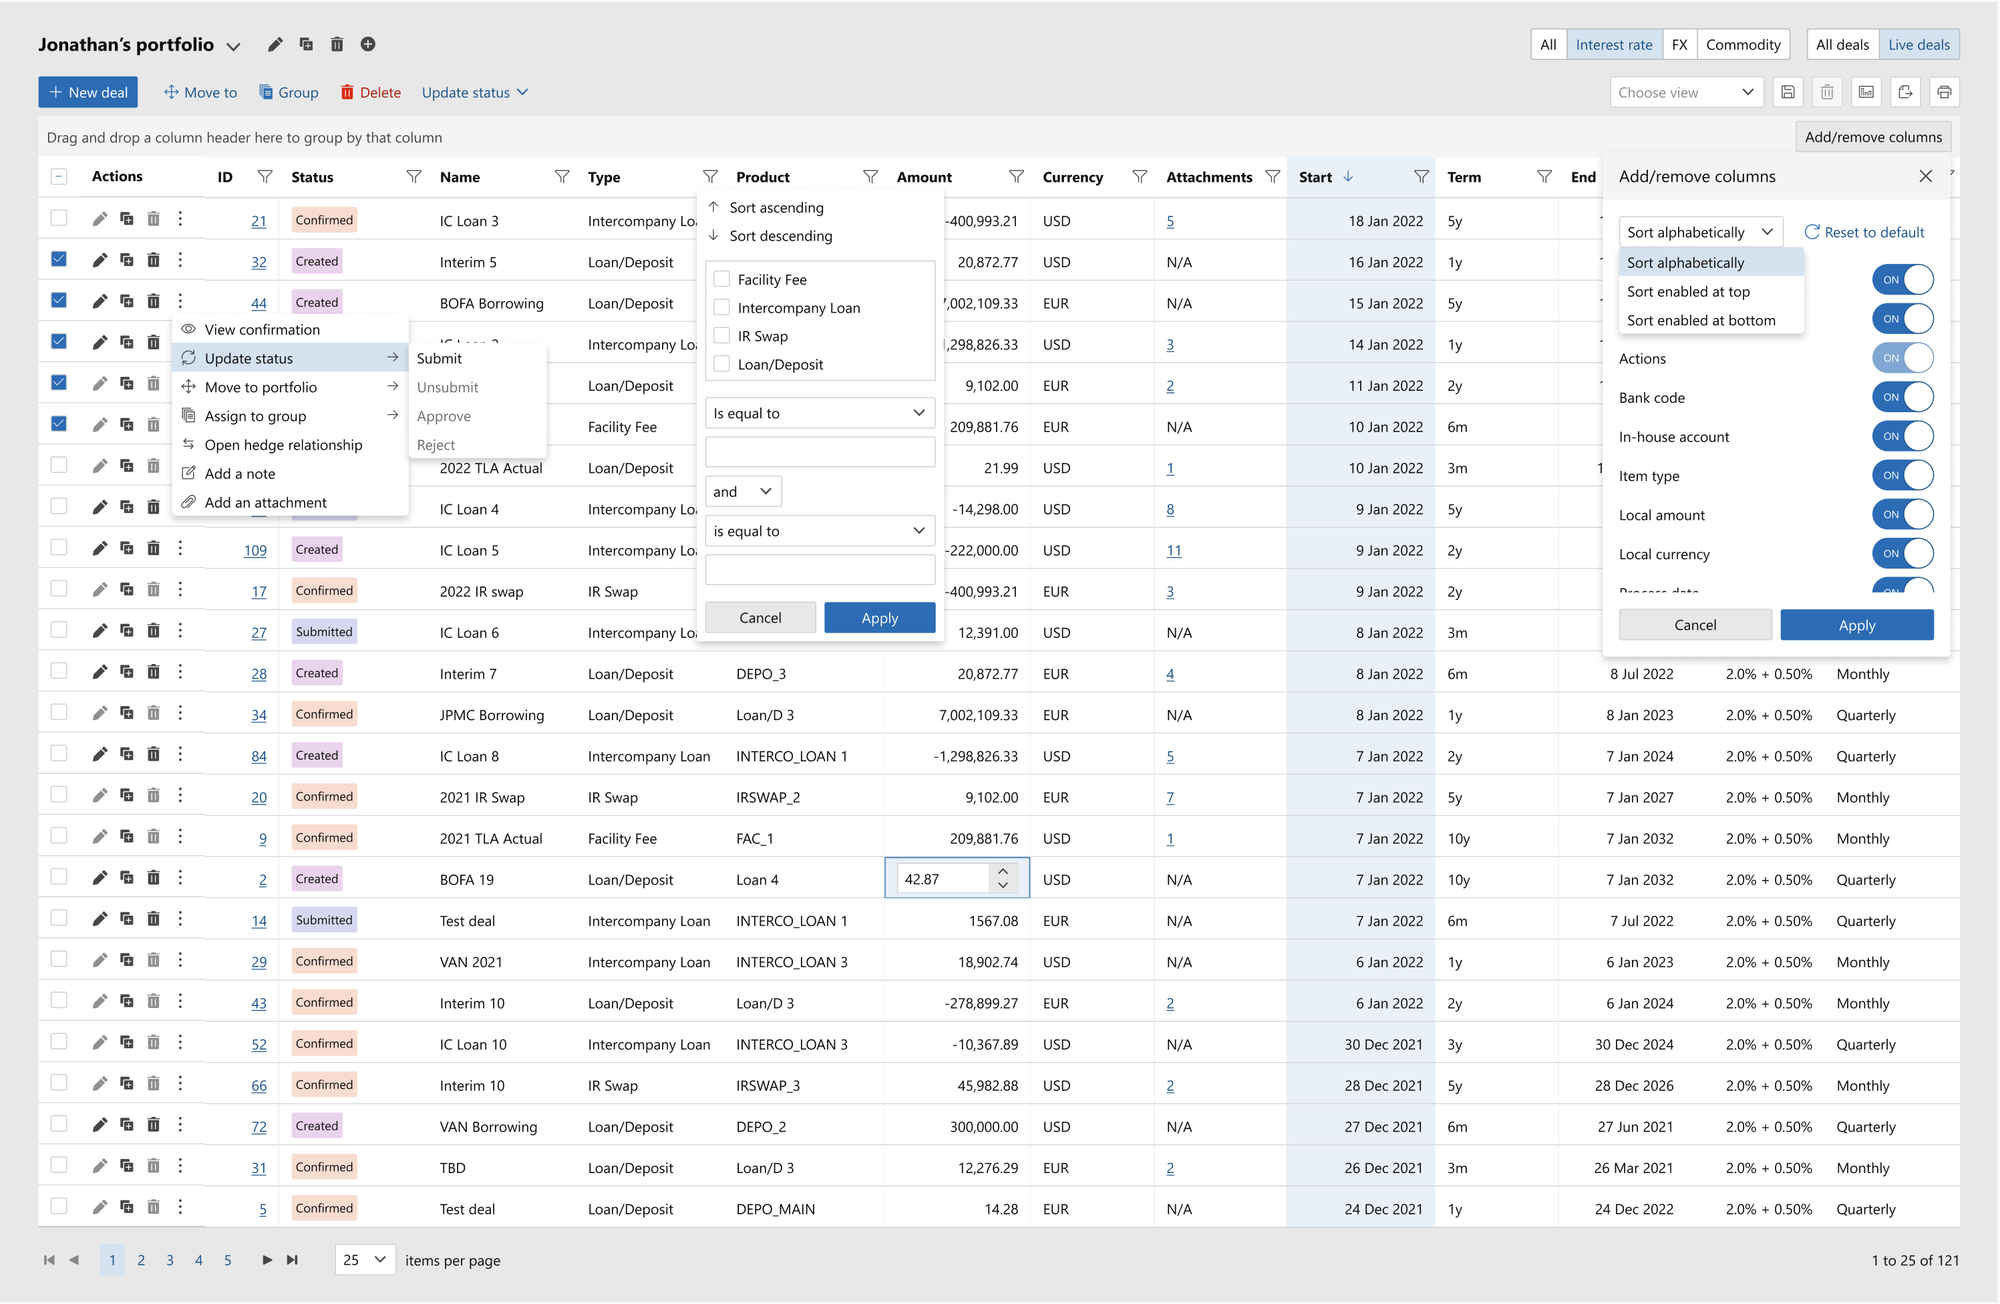Click the print icon in top toolbar
This screenshot has height=1304, width=2000.
[x=1944, y=92]
